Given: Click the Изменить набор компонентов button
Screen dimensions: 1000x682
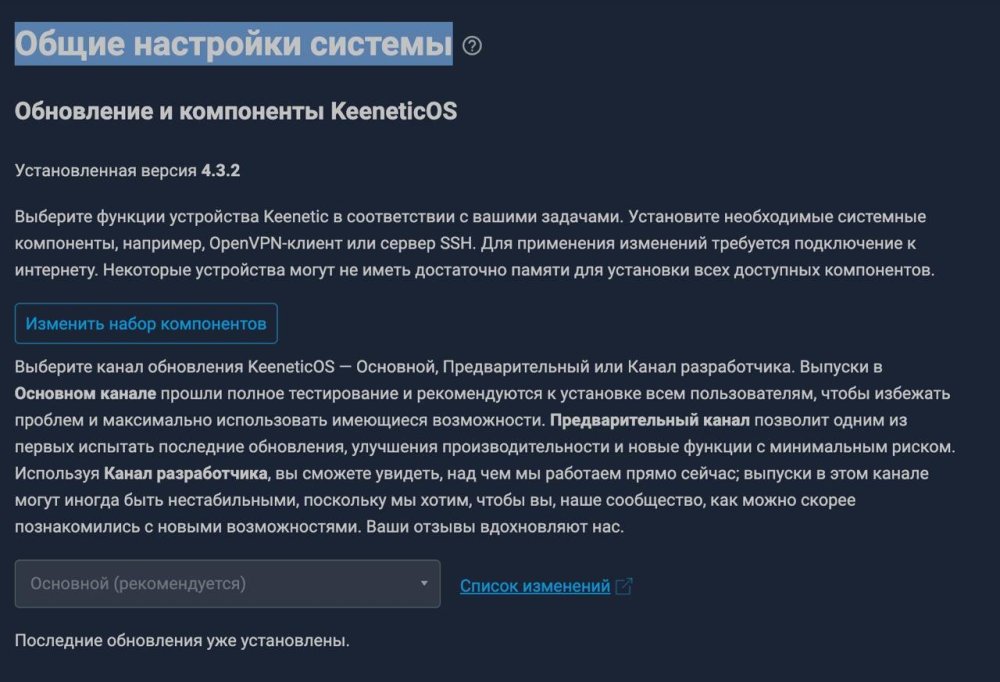Looking at the screenshot, I should tap(146, 323).
